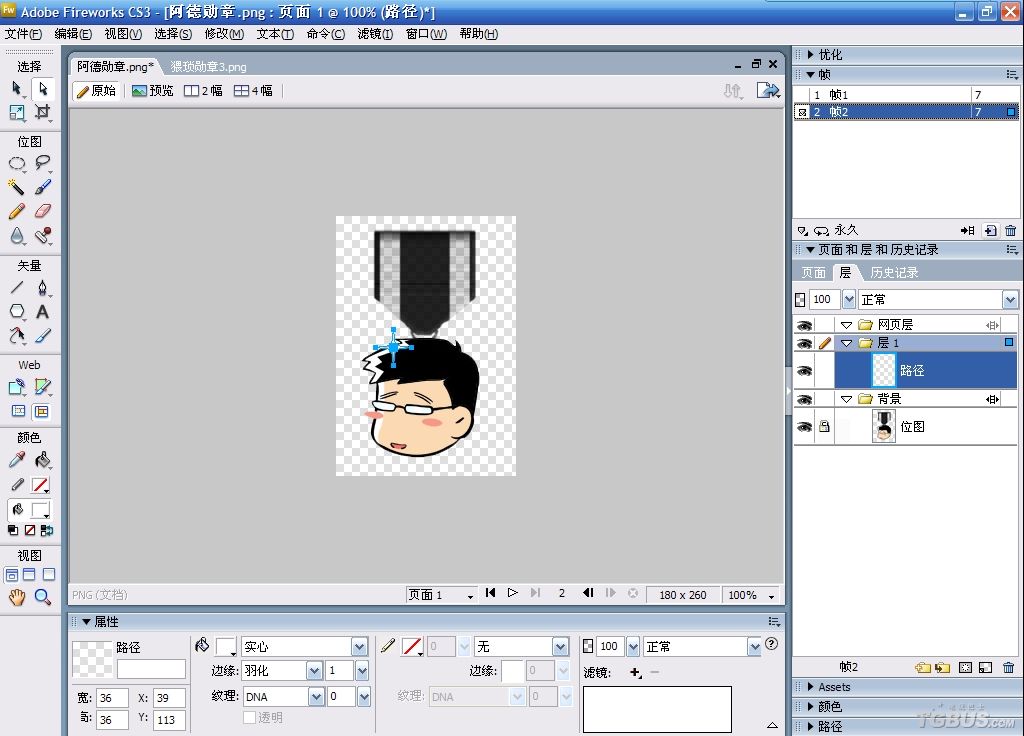
Task: Select the Eraser tool
Action: click(x=43, y=212)
